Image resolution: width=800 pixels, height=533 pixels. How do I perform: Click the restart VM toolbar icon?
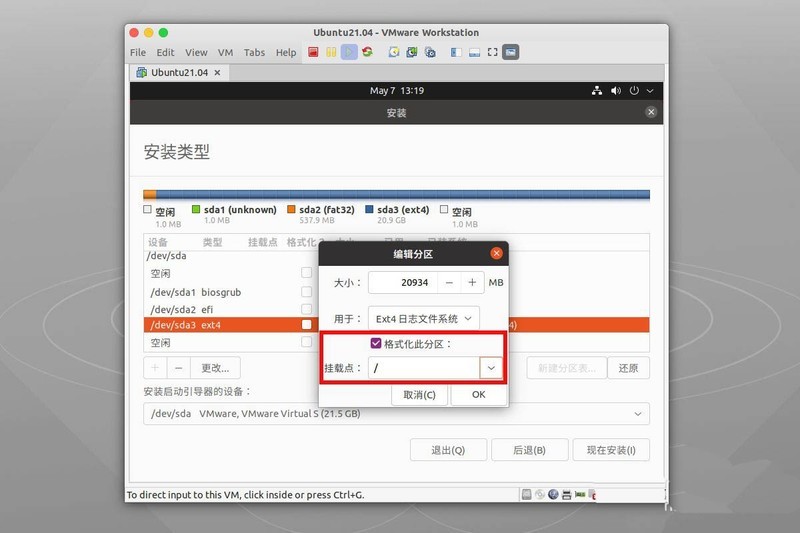tap(367, 52)
